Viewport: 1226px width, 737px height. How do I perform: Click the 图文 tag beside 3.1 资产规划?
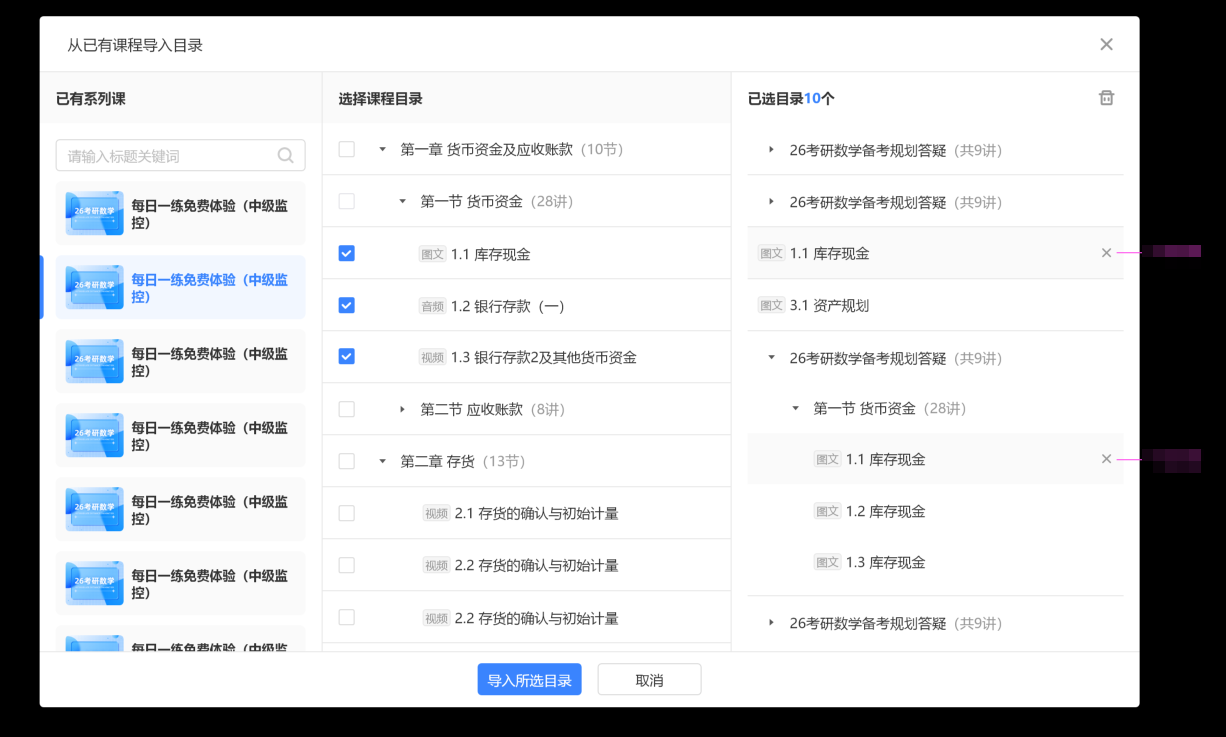[x=771, y=306]
